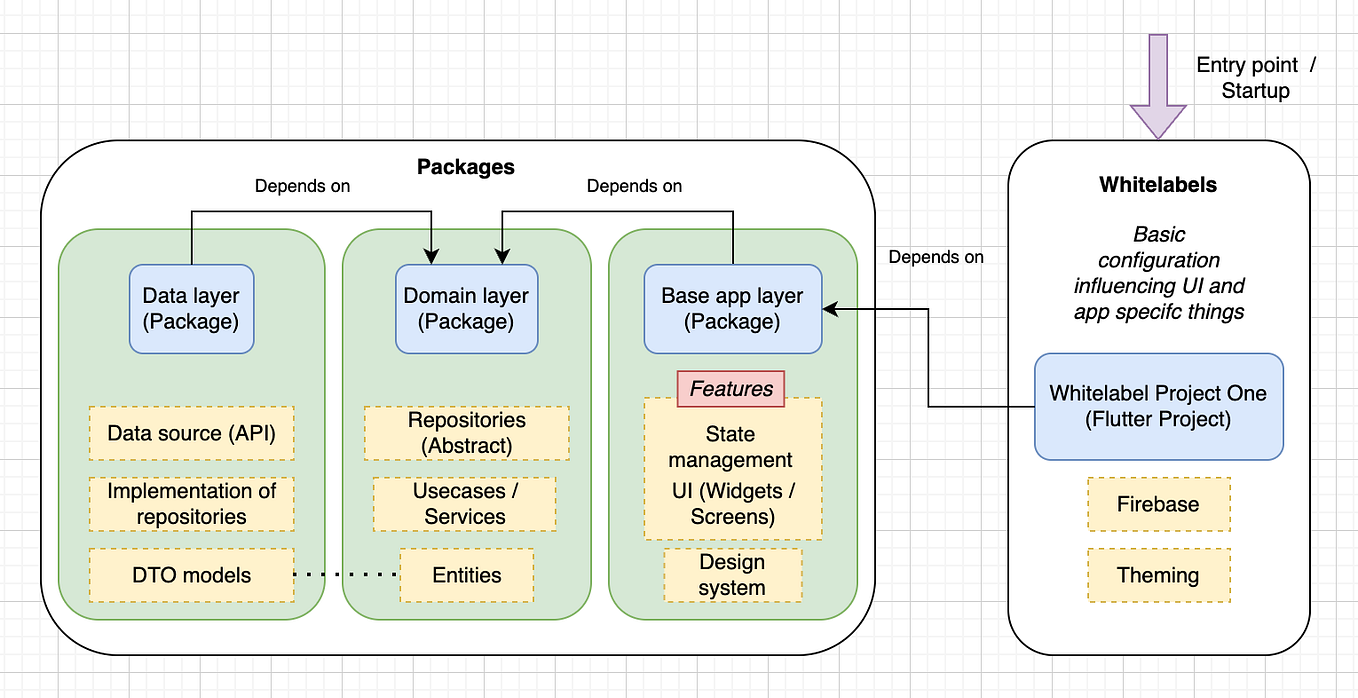
Task: Click the Depends on arrow near Whitelabels
Action: click(935, 257)
